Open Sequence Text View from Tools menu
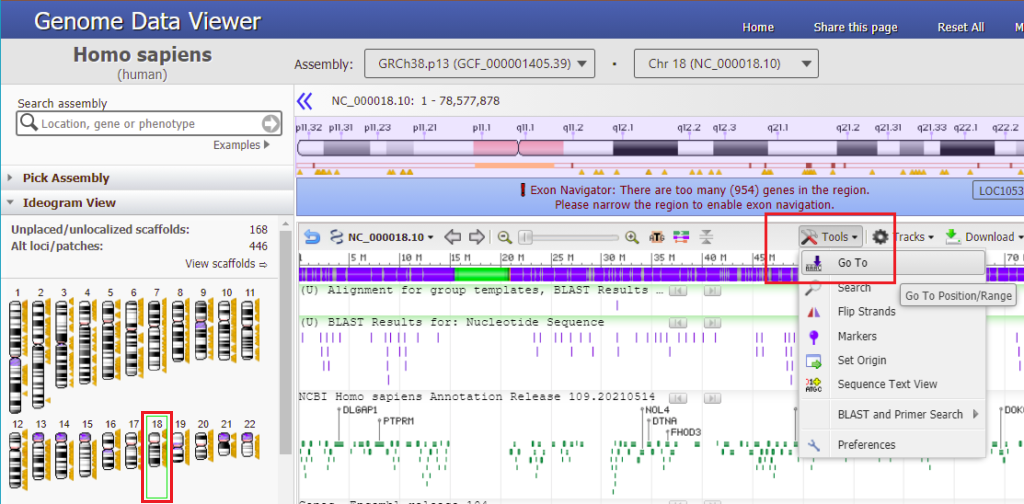 pos(892,384)
